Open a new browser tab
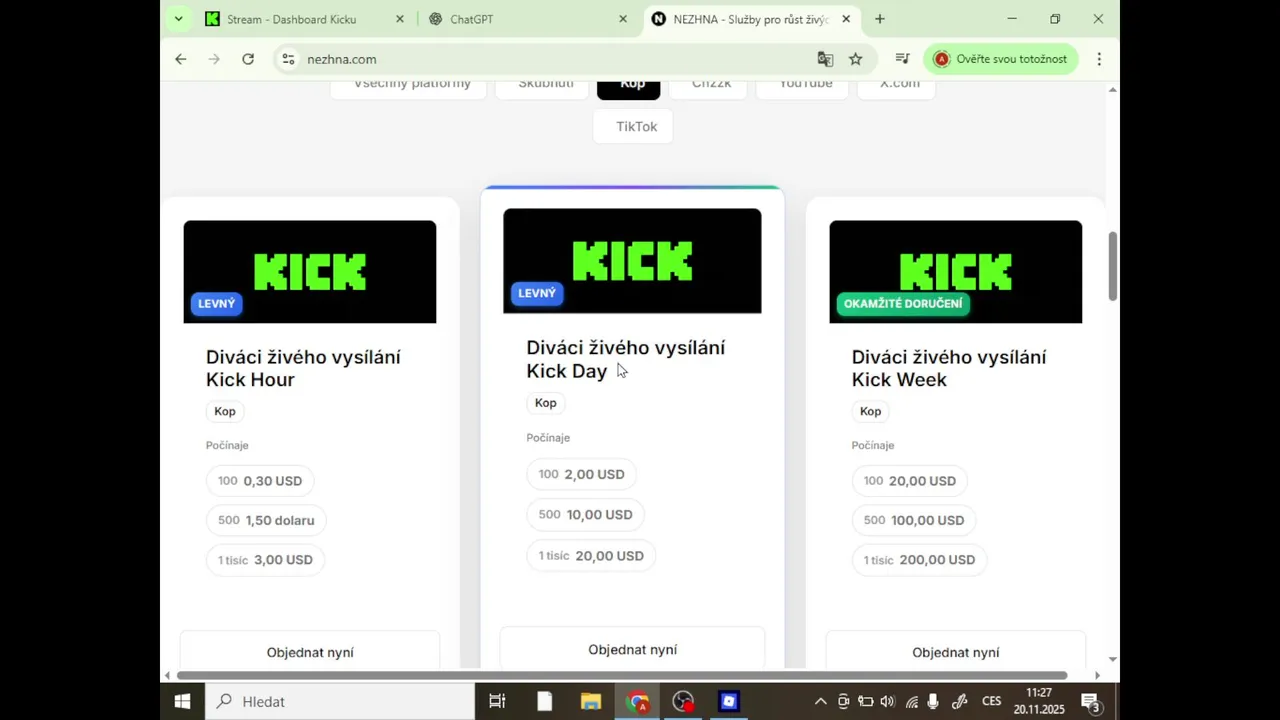This screenshot has width=1280, height=720. [x=879, y=19]
